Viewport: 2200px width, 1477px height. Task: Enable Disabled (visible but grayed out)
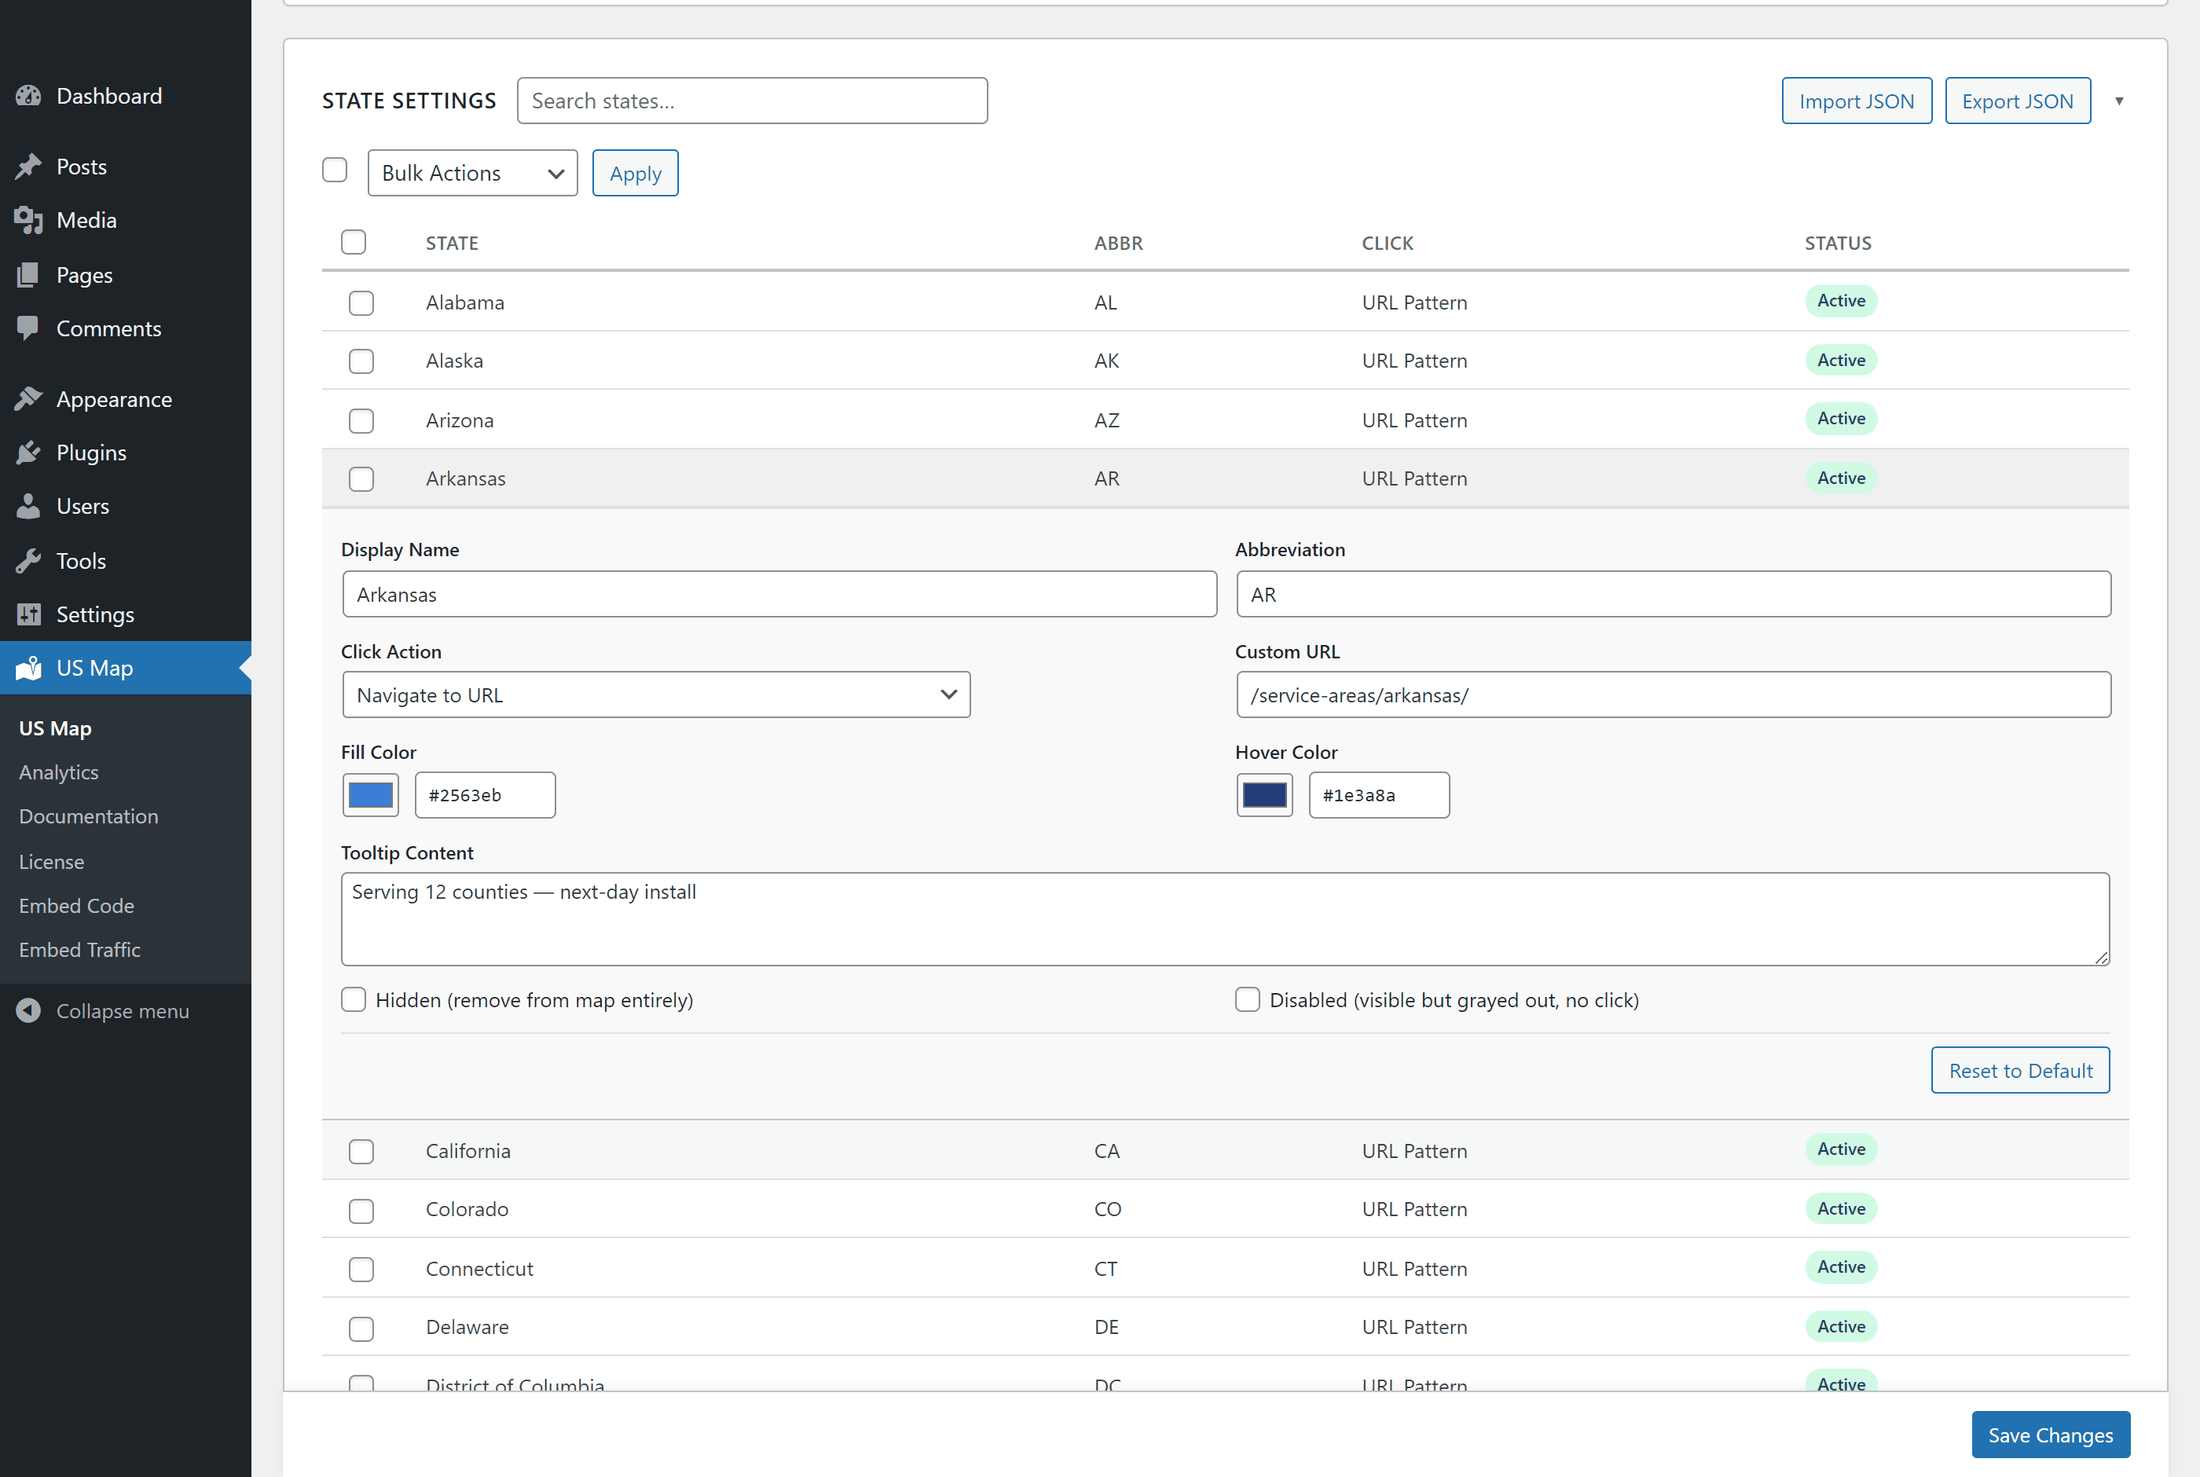coord(1248,1000)
